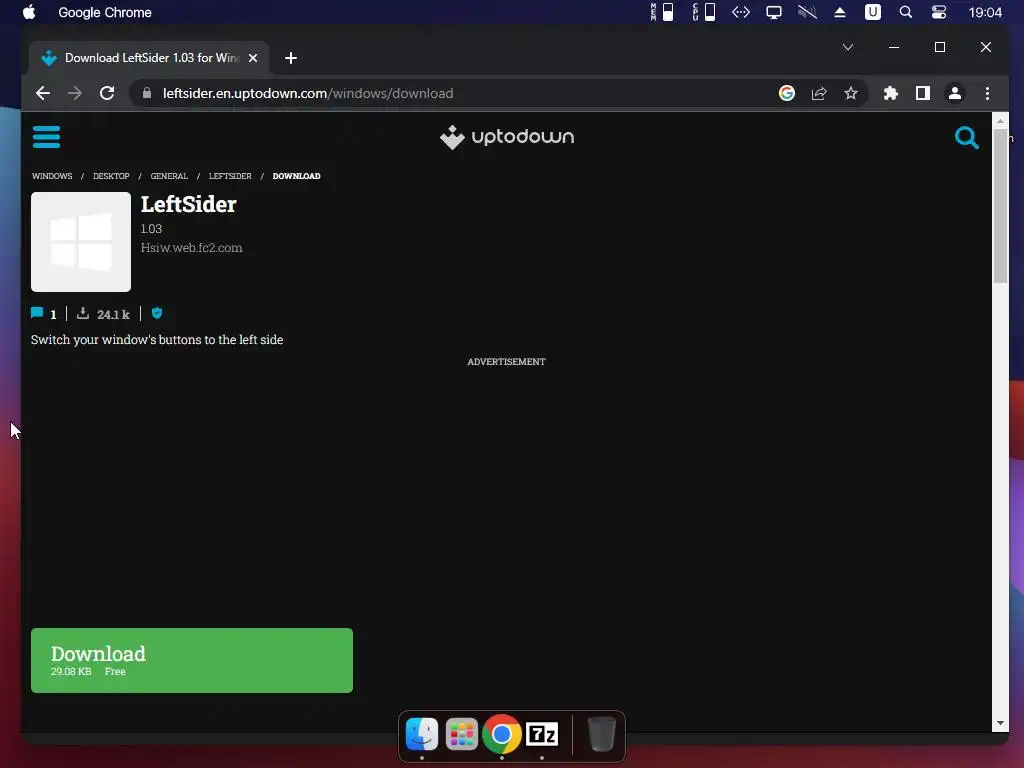Open Control Center in the menu bar
Image resolution: width=1024 pixels, height=768 pixels.
coord(939,12)
